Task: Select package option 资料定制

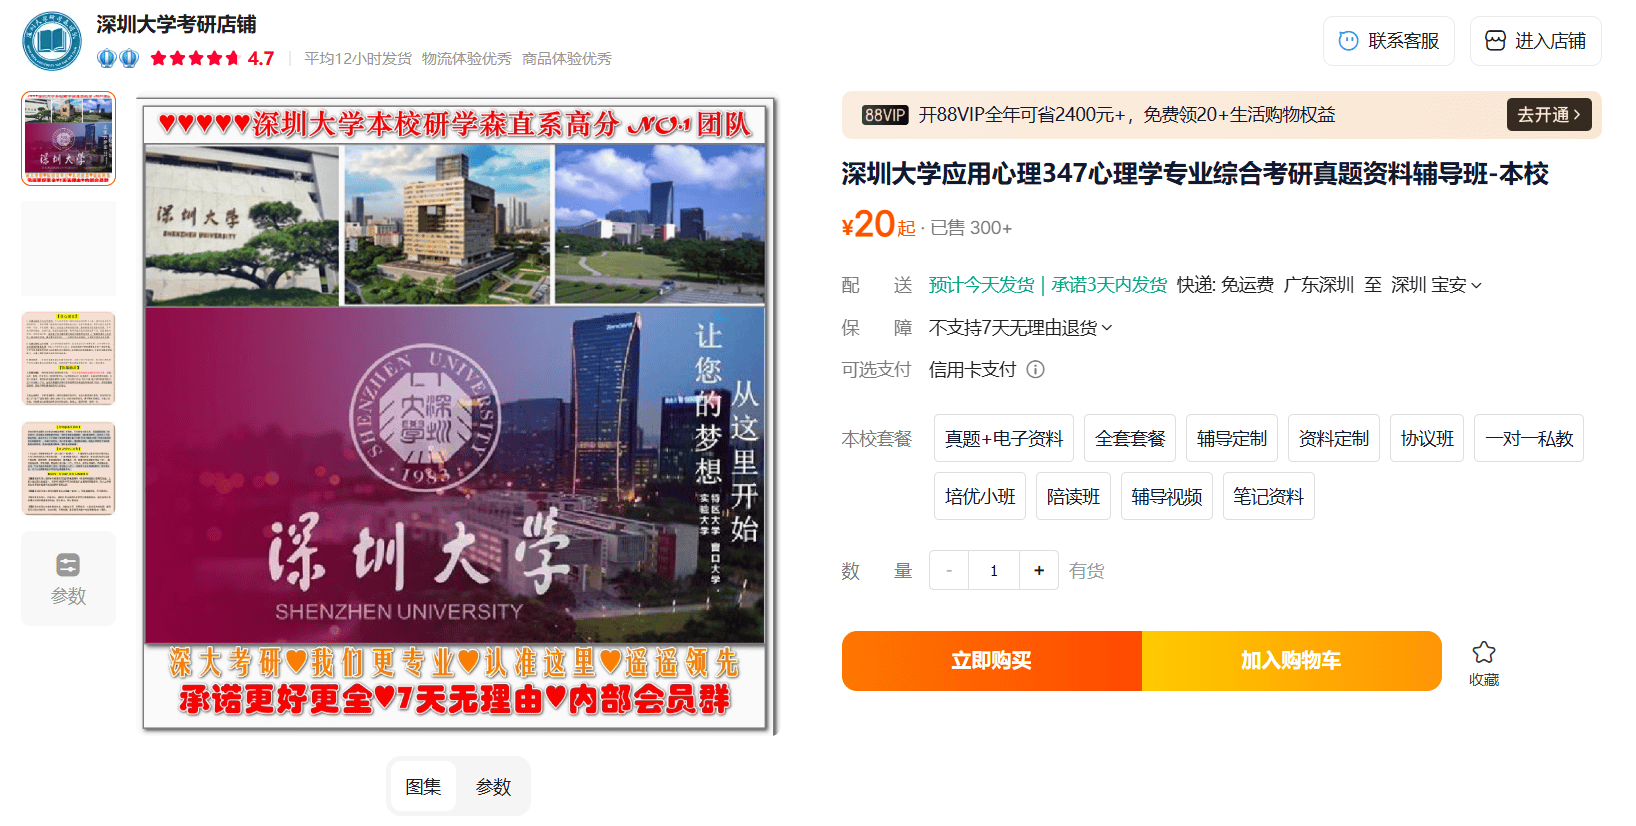Action: tap(1334, 438)
